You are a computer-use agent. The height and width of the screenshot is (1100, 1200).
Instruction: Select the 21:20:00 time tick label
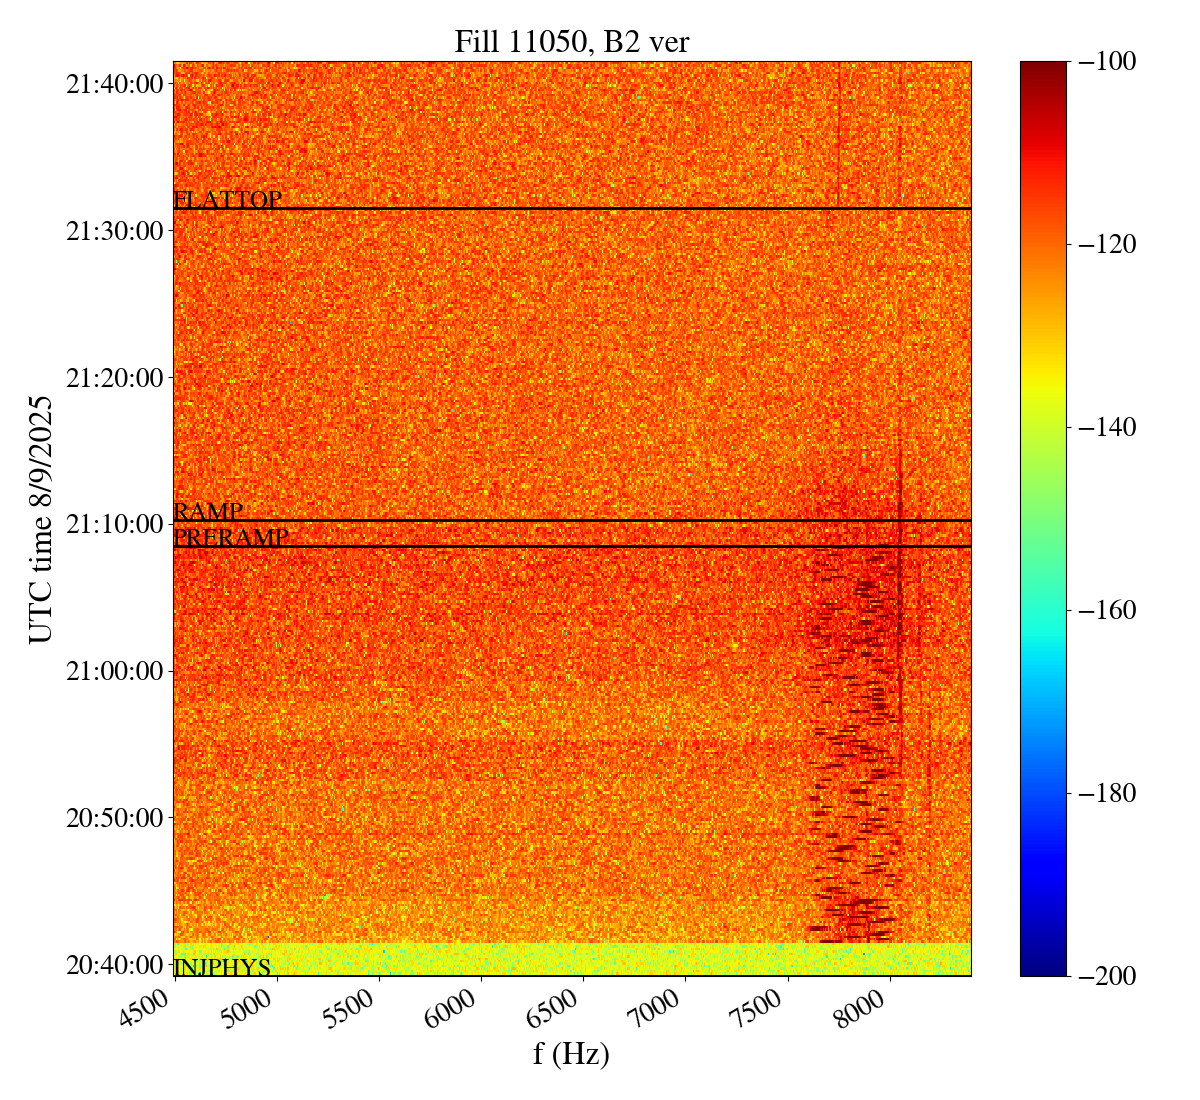pos(114,378)
